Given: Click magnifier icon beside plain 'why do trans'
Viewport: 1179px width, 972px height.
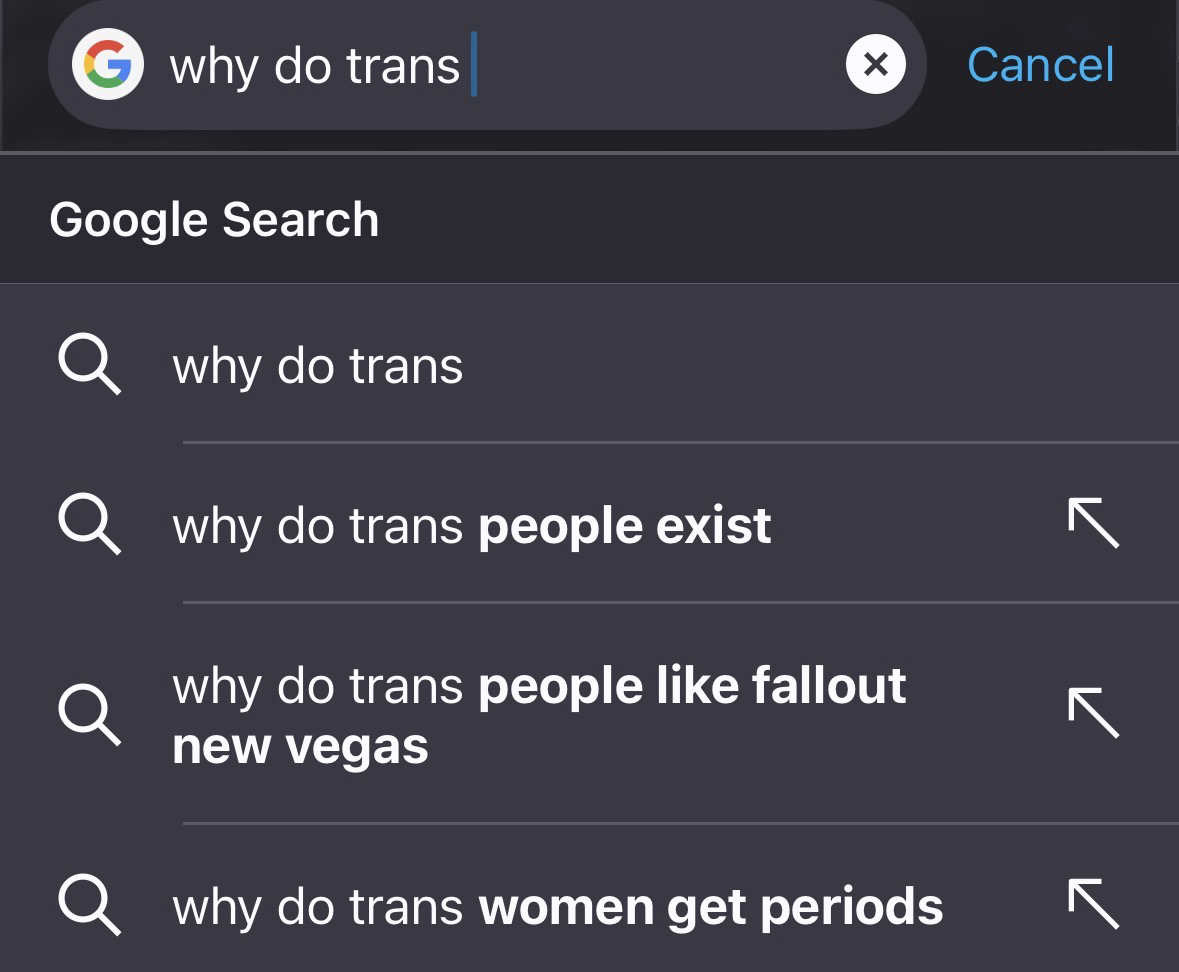Looking at the screenshot, I should pos(90,365).
